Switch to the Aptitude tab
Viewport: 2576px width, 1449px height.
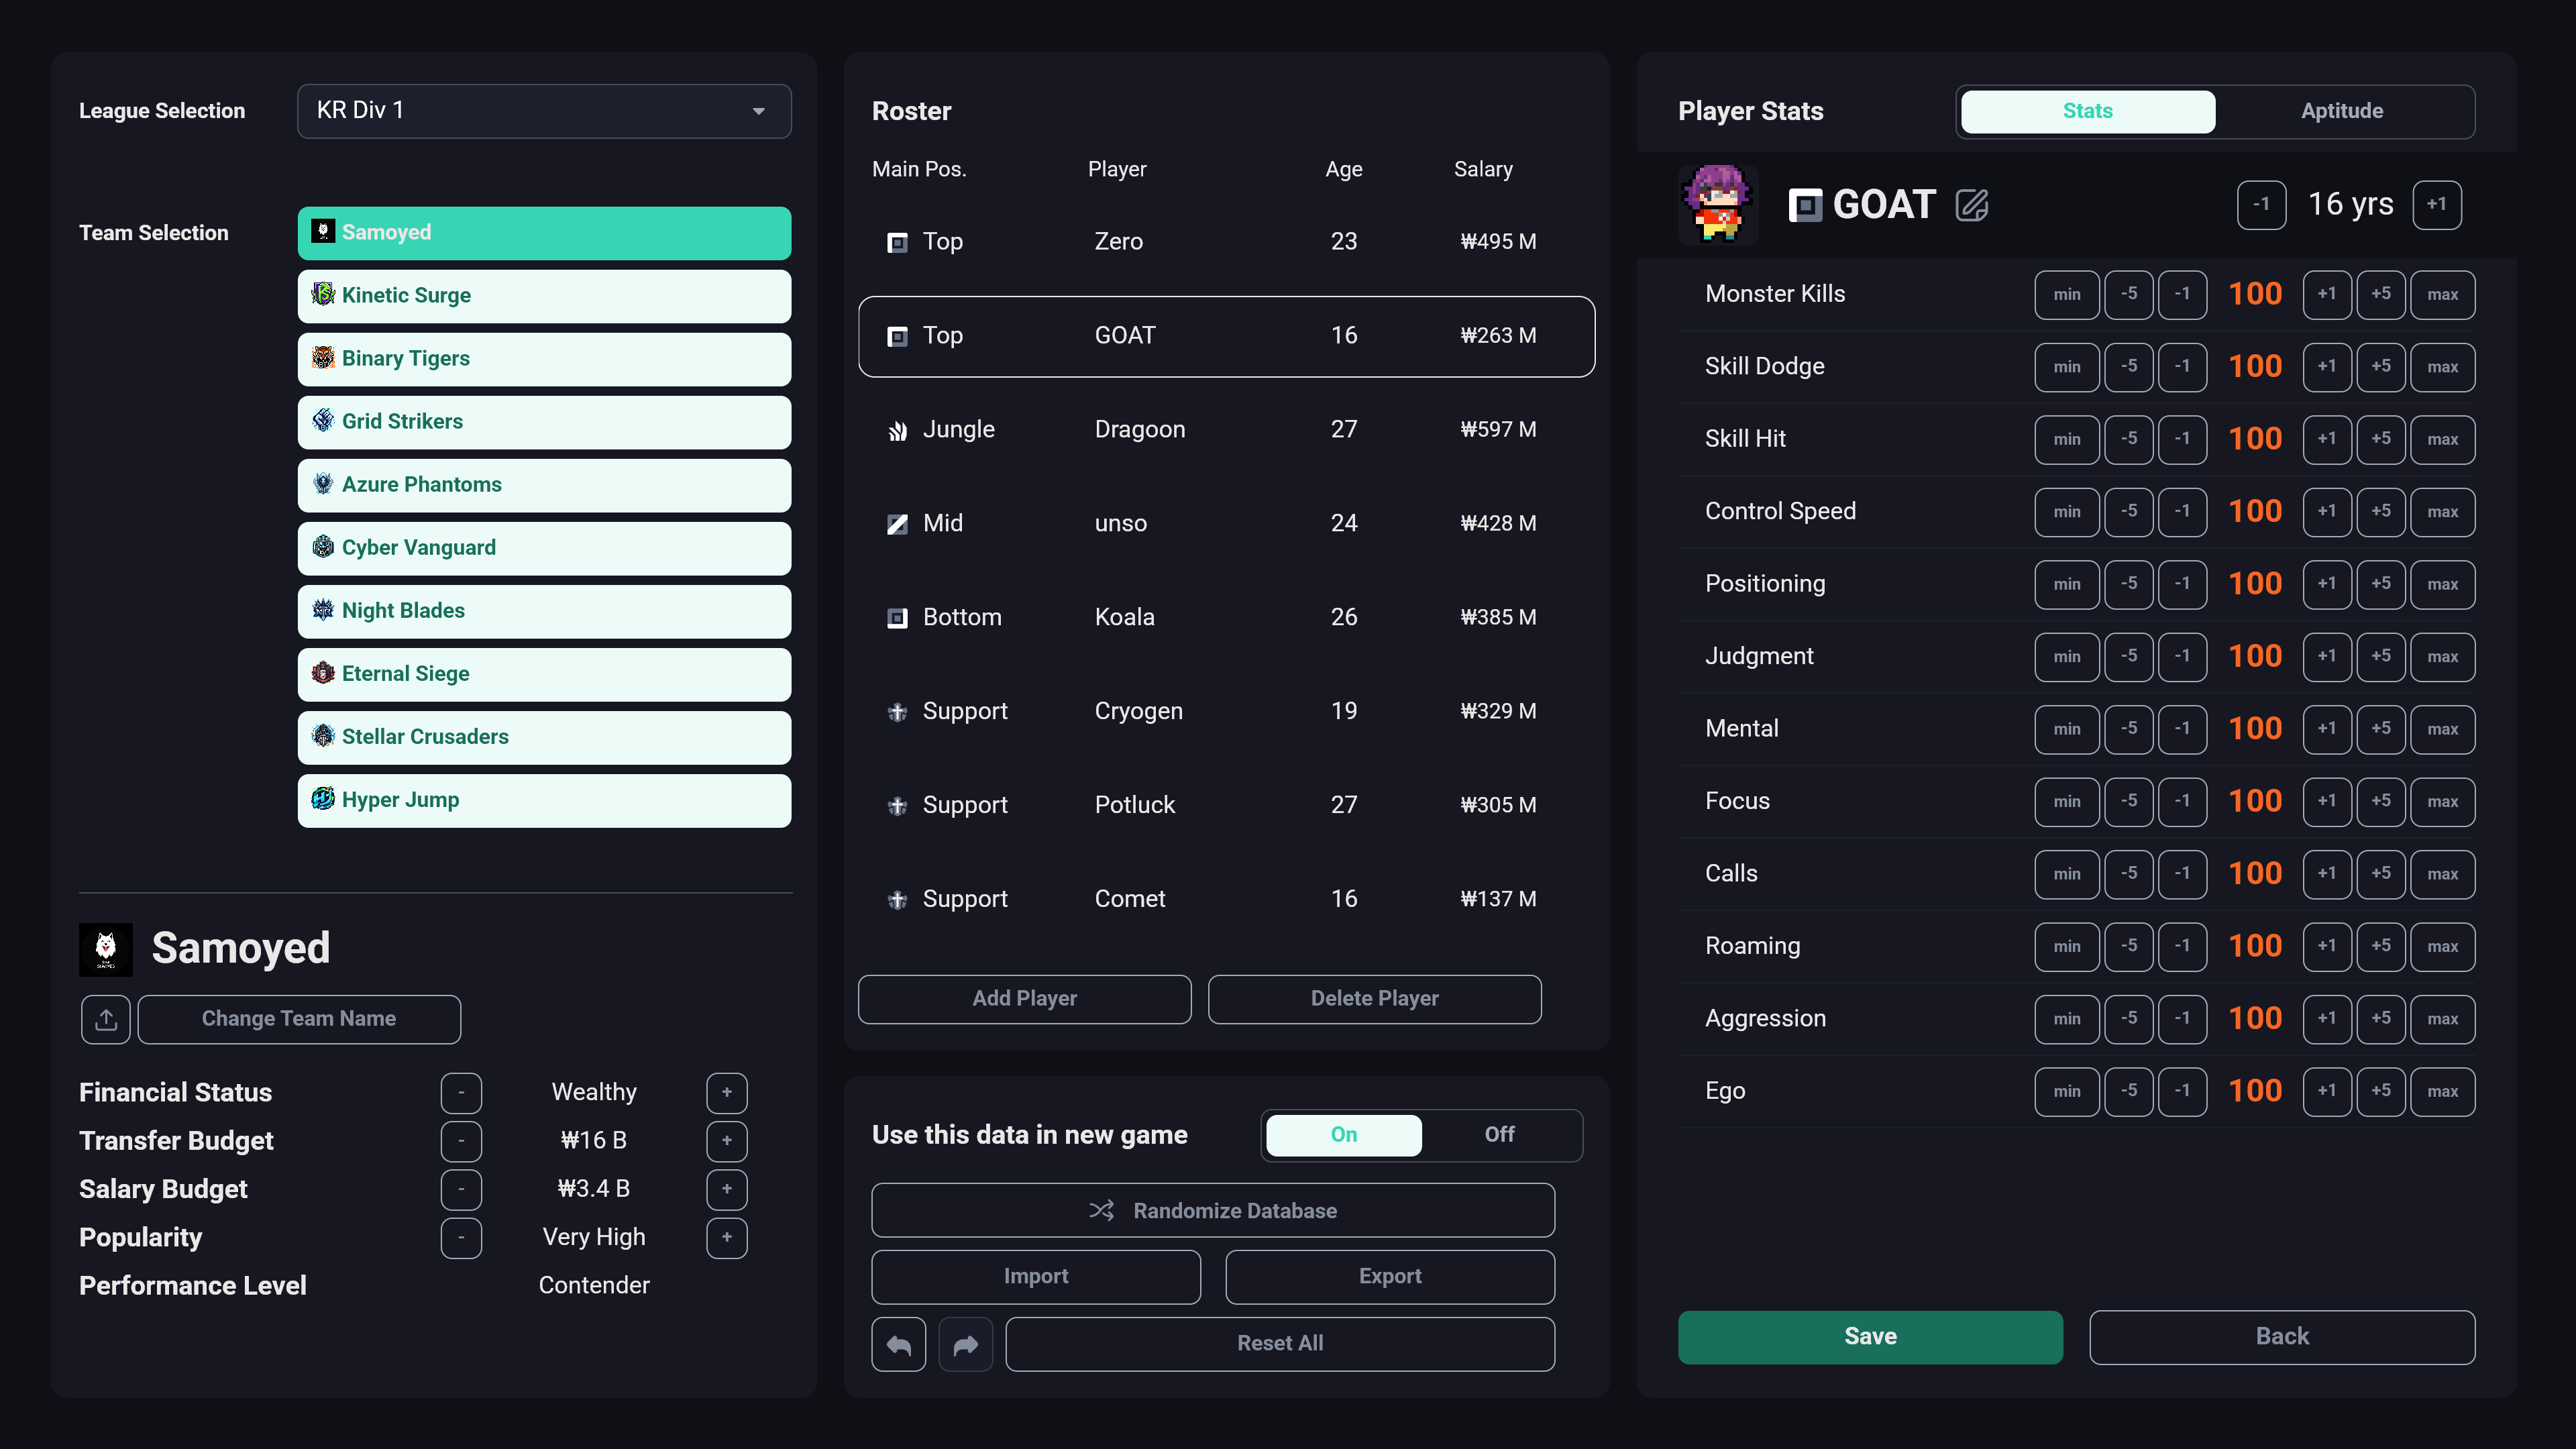[x=2341, y=111]
